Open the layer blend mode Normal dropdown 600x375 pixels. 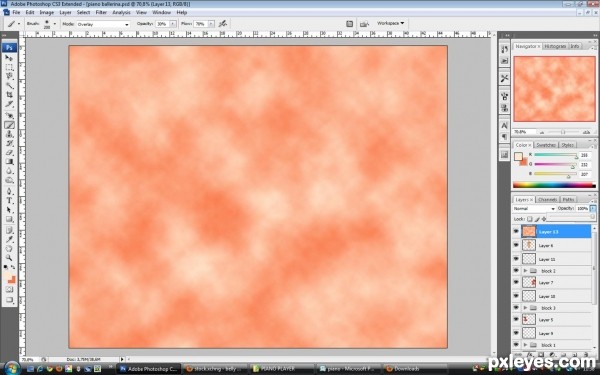534,209
